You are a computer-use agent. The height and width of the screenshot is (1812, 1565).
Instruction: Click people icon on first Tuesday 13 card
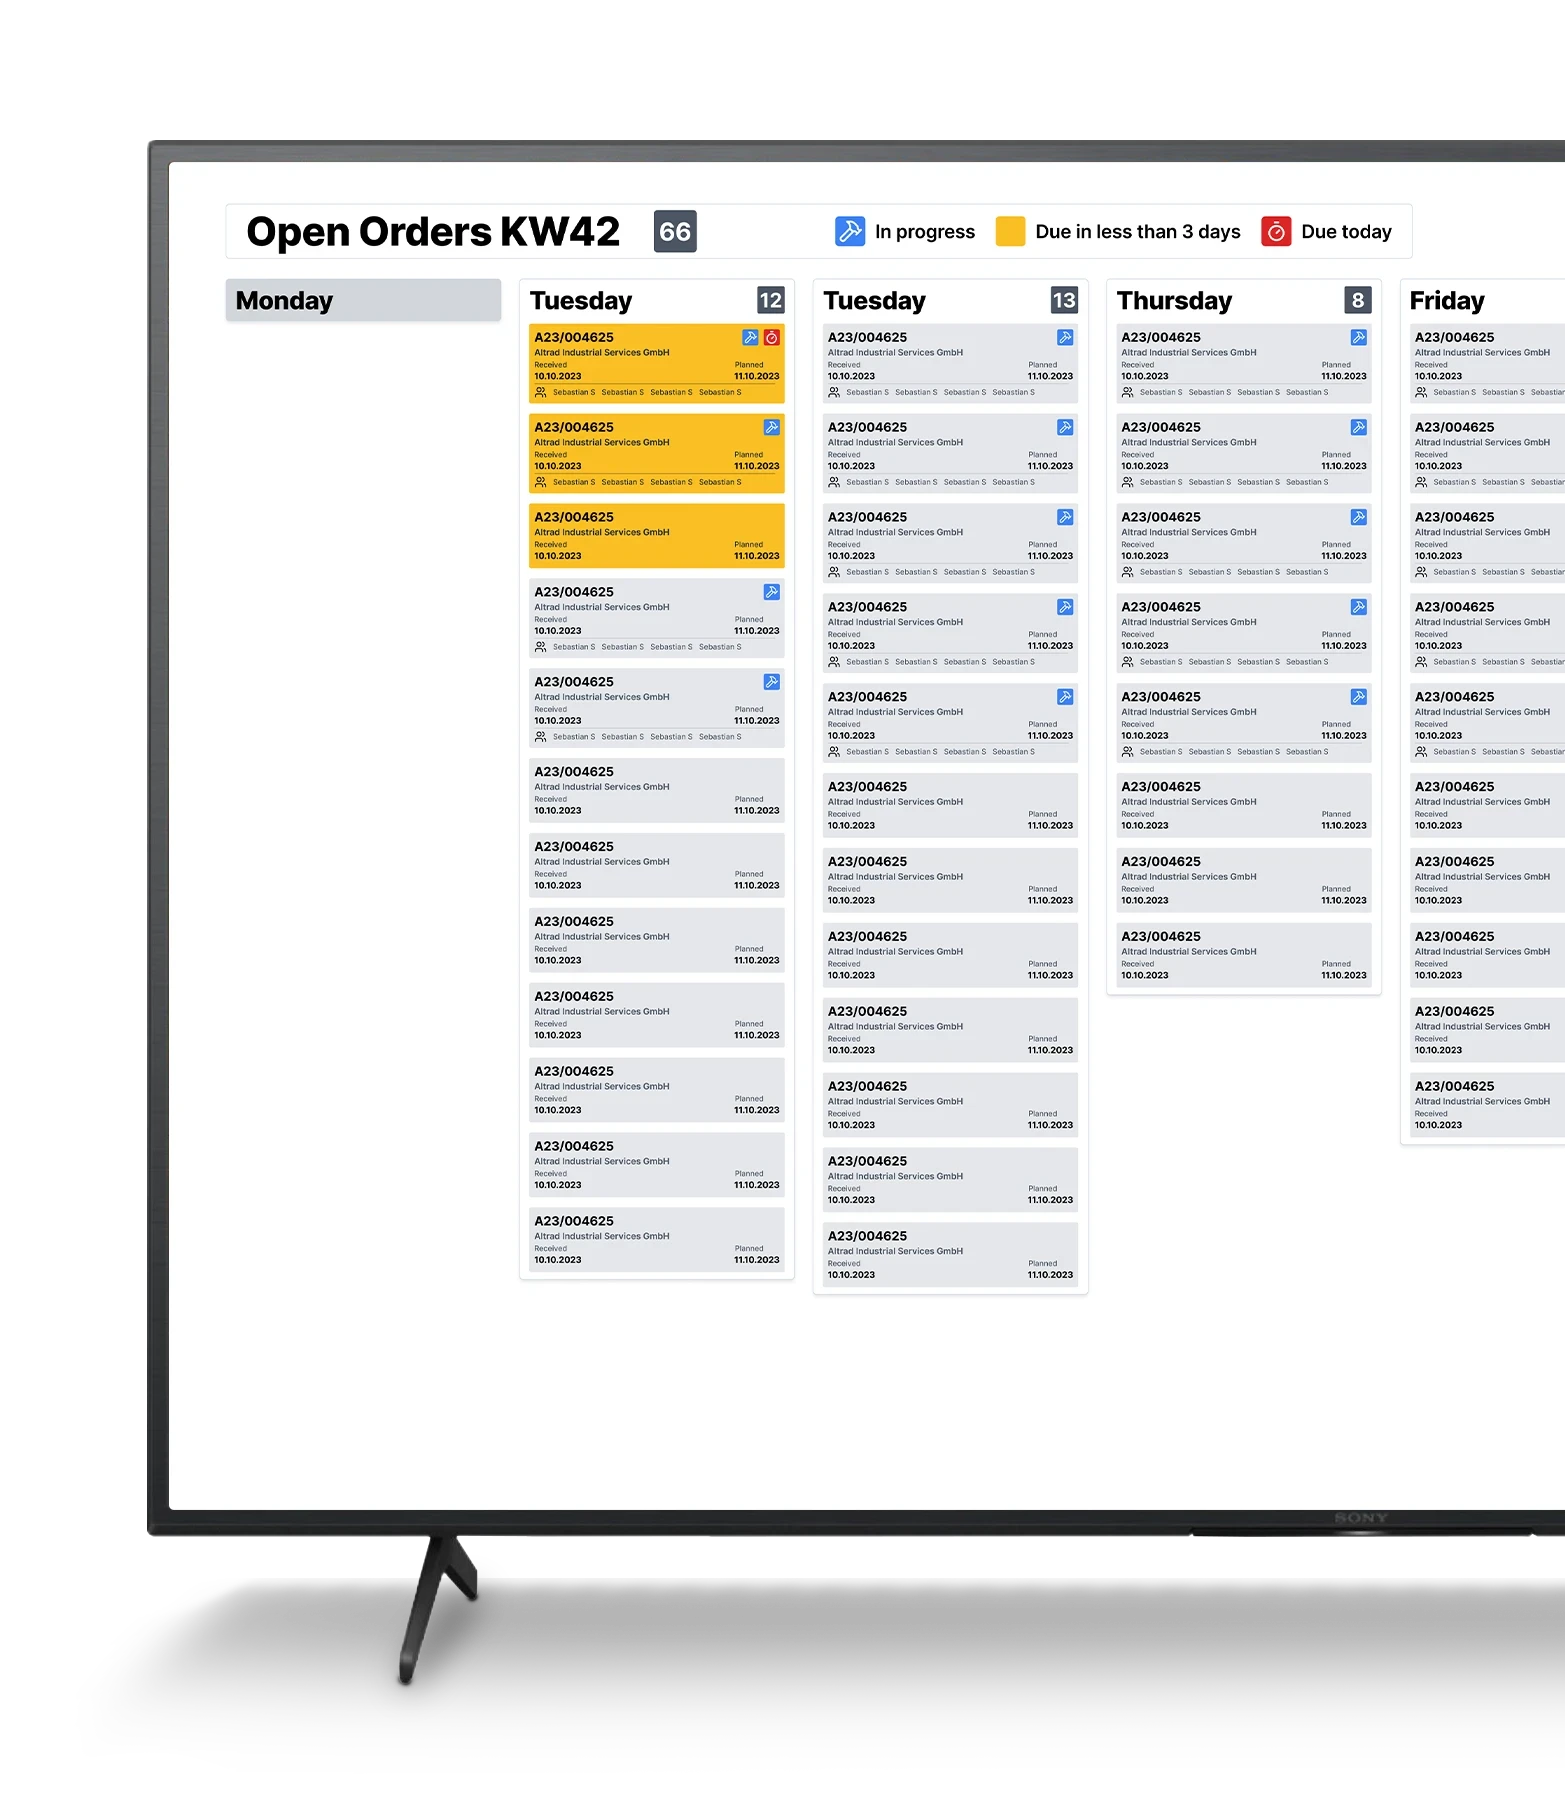click(x=834, y=392)
